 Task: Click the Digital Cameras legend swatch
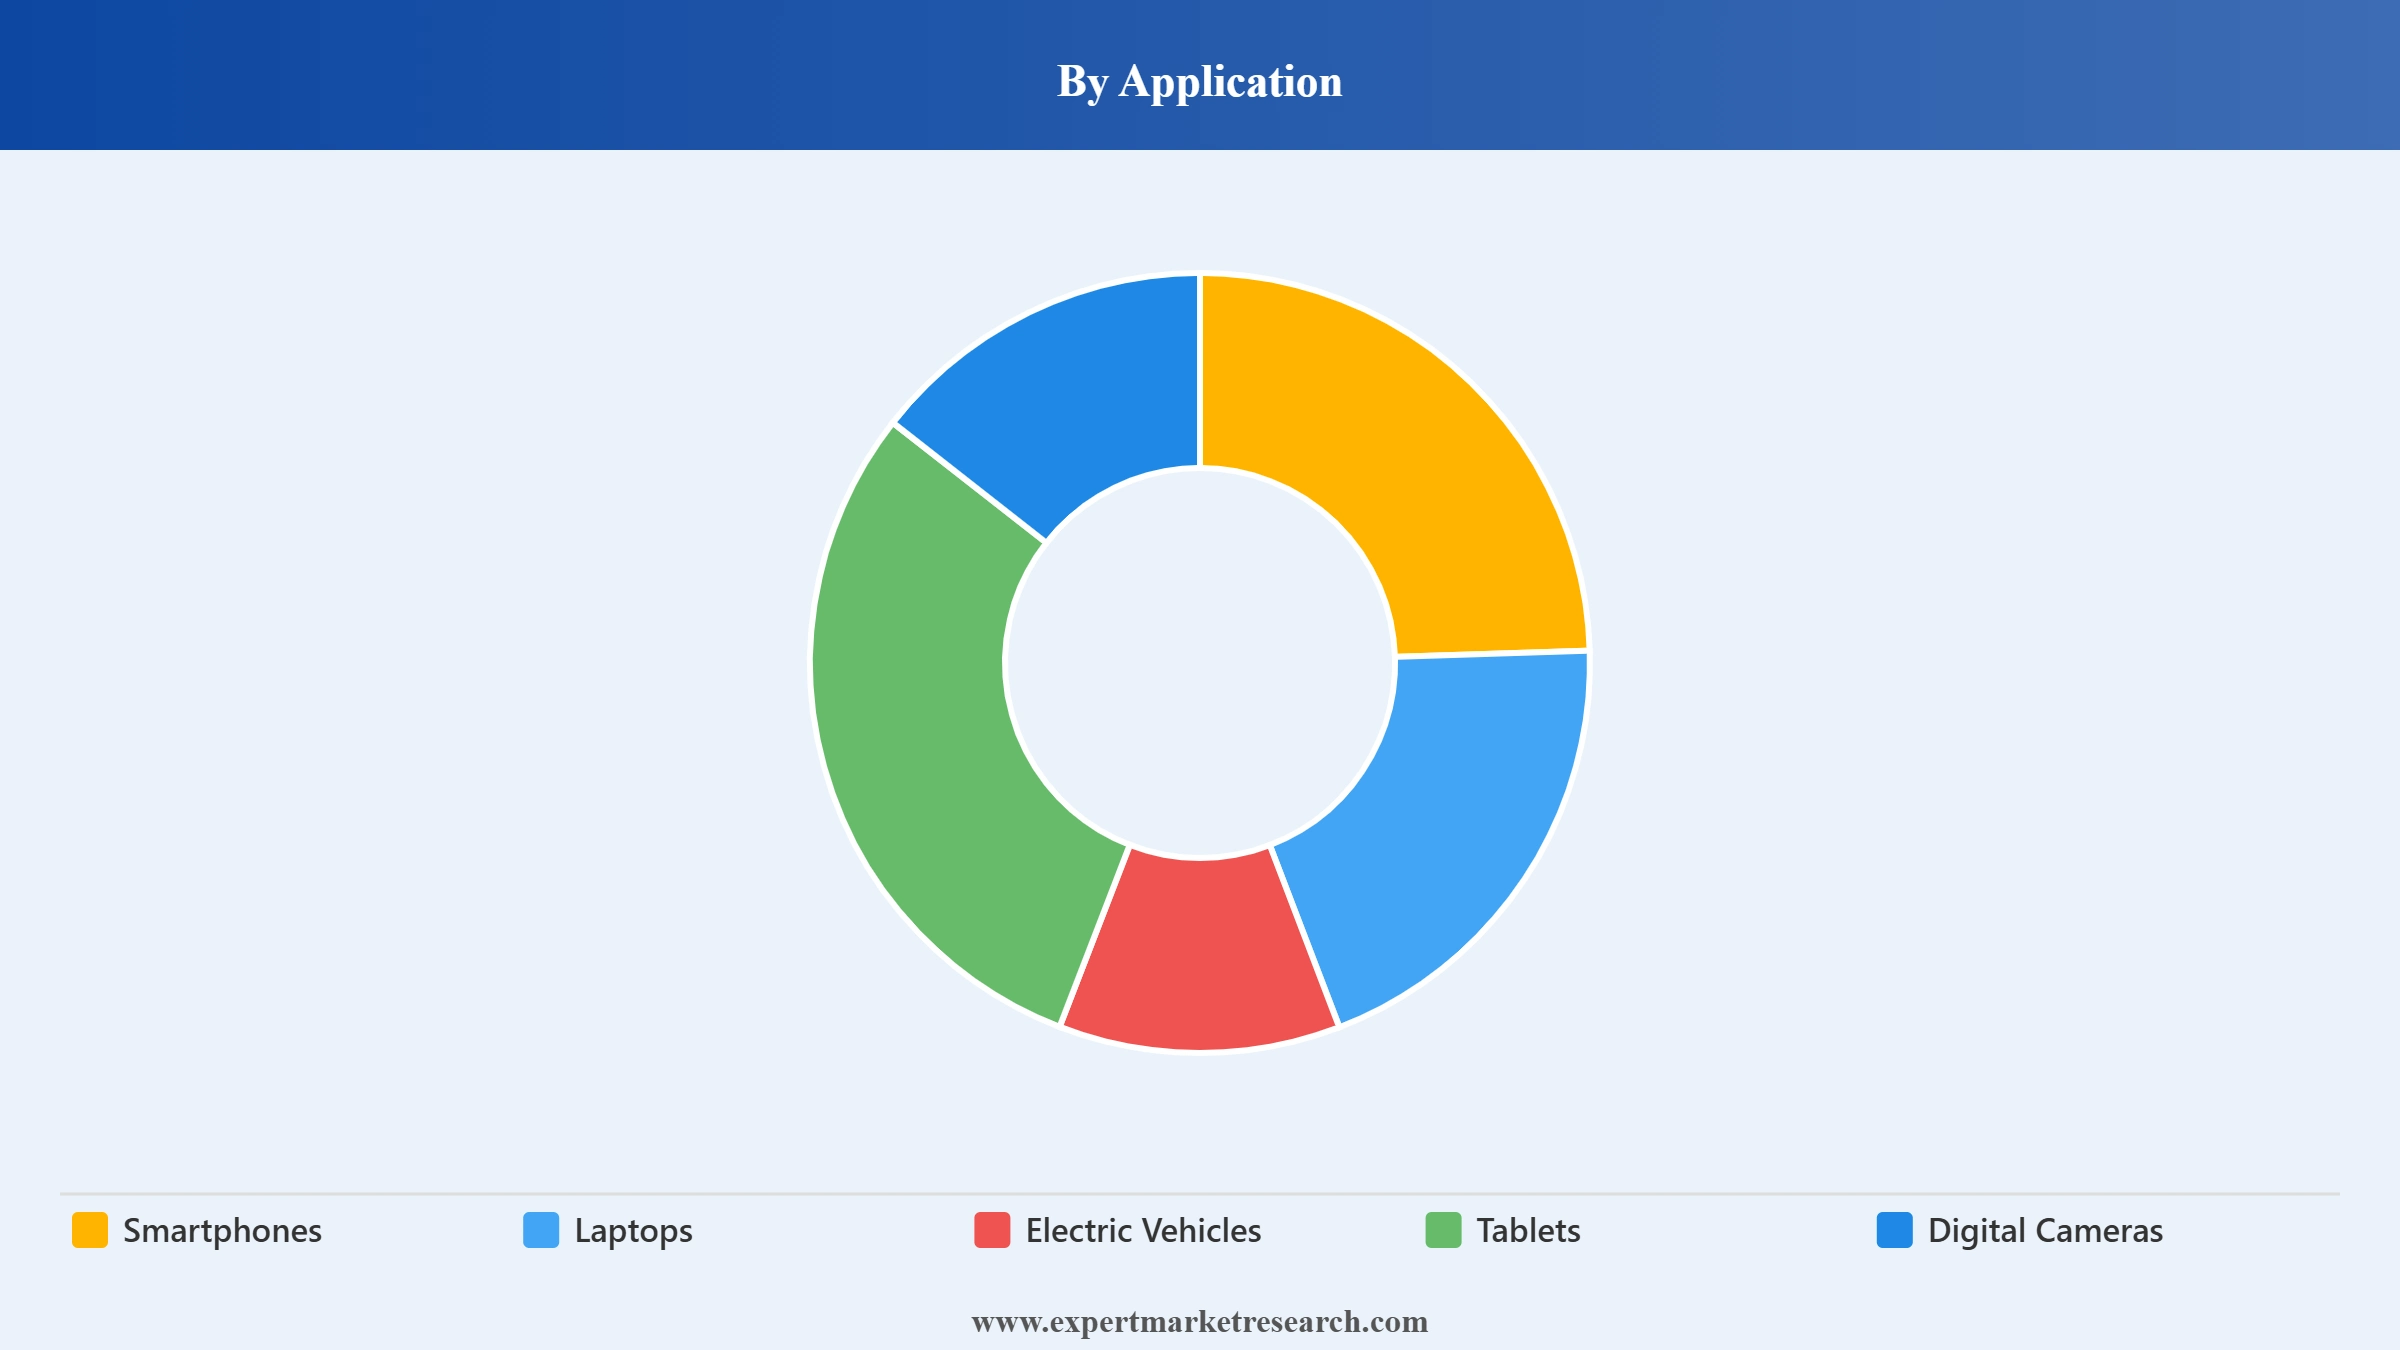[1894, 1230]
